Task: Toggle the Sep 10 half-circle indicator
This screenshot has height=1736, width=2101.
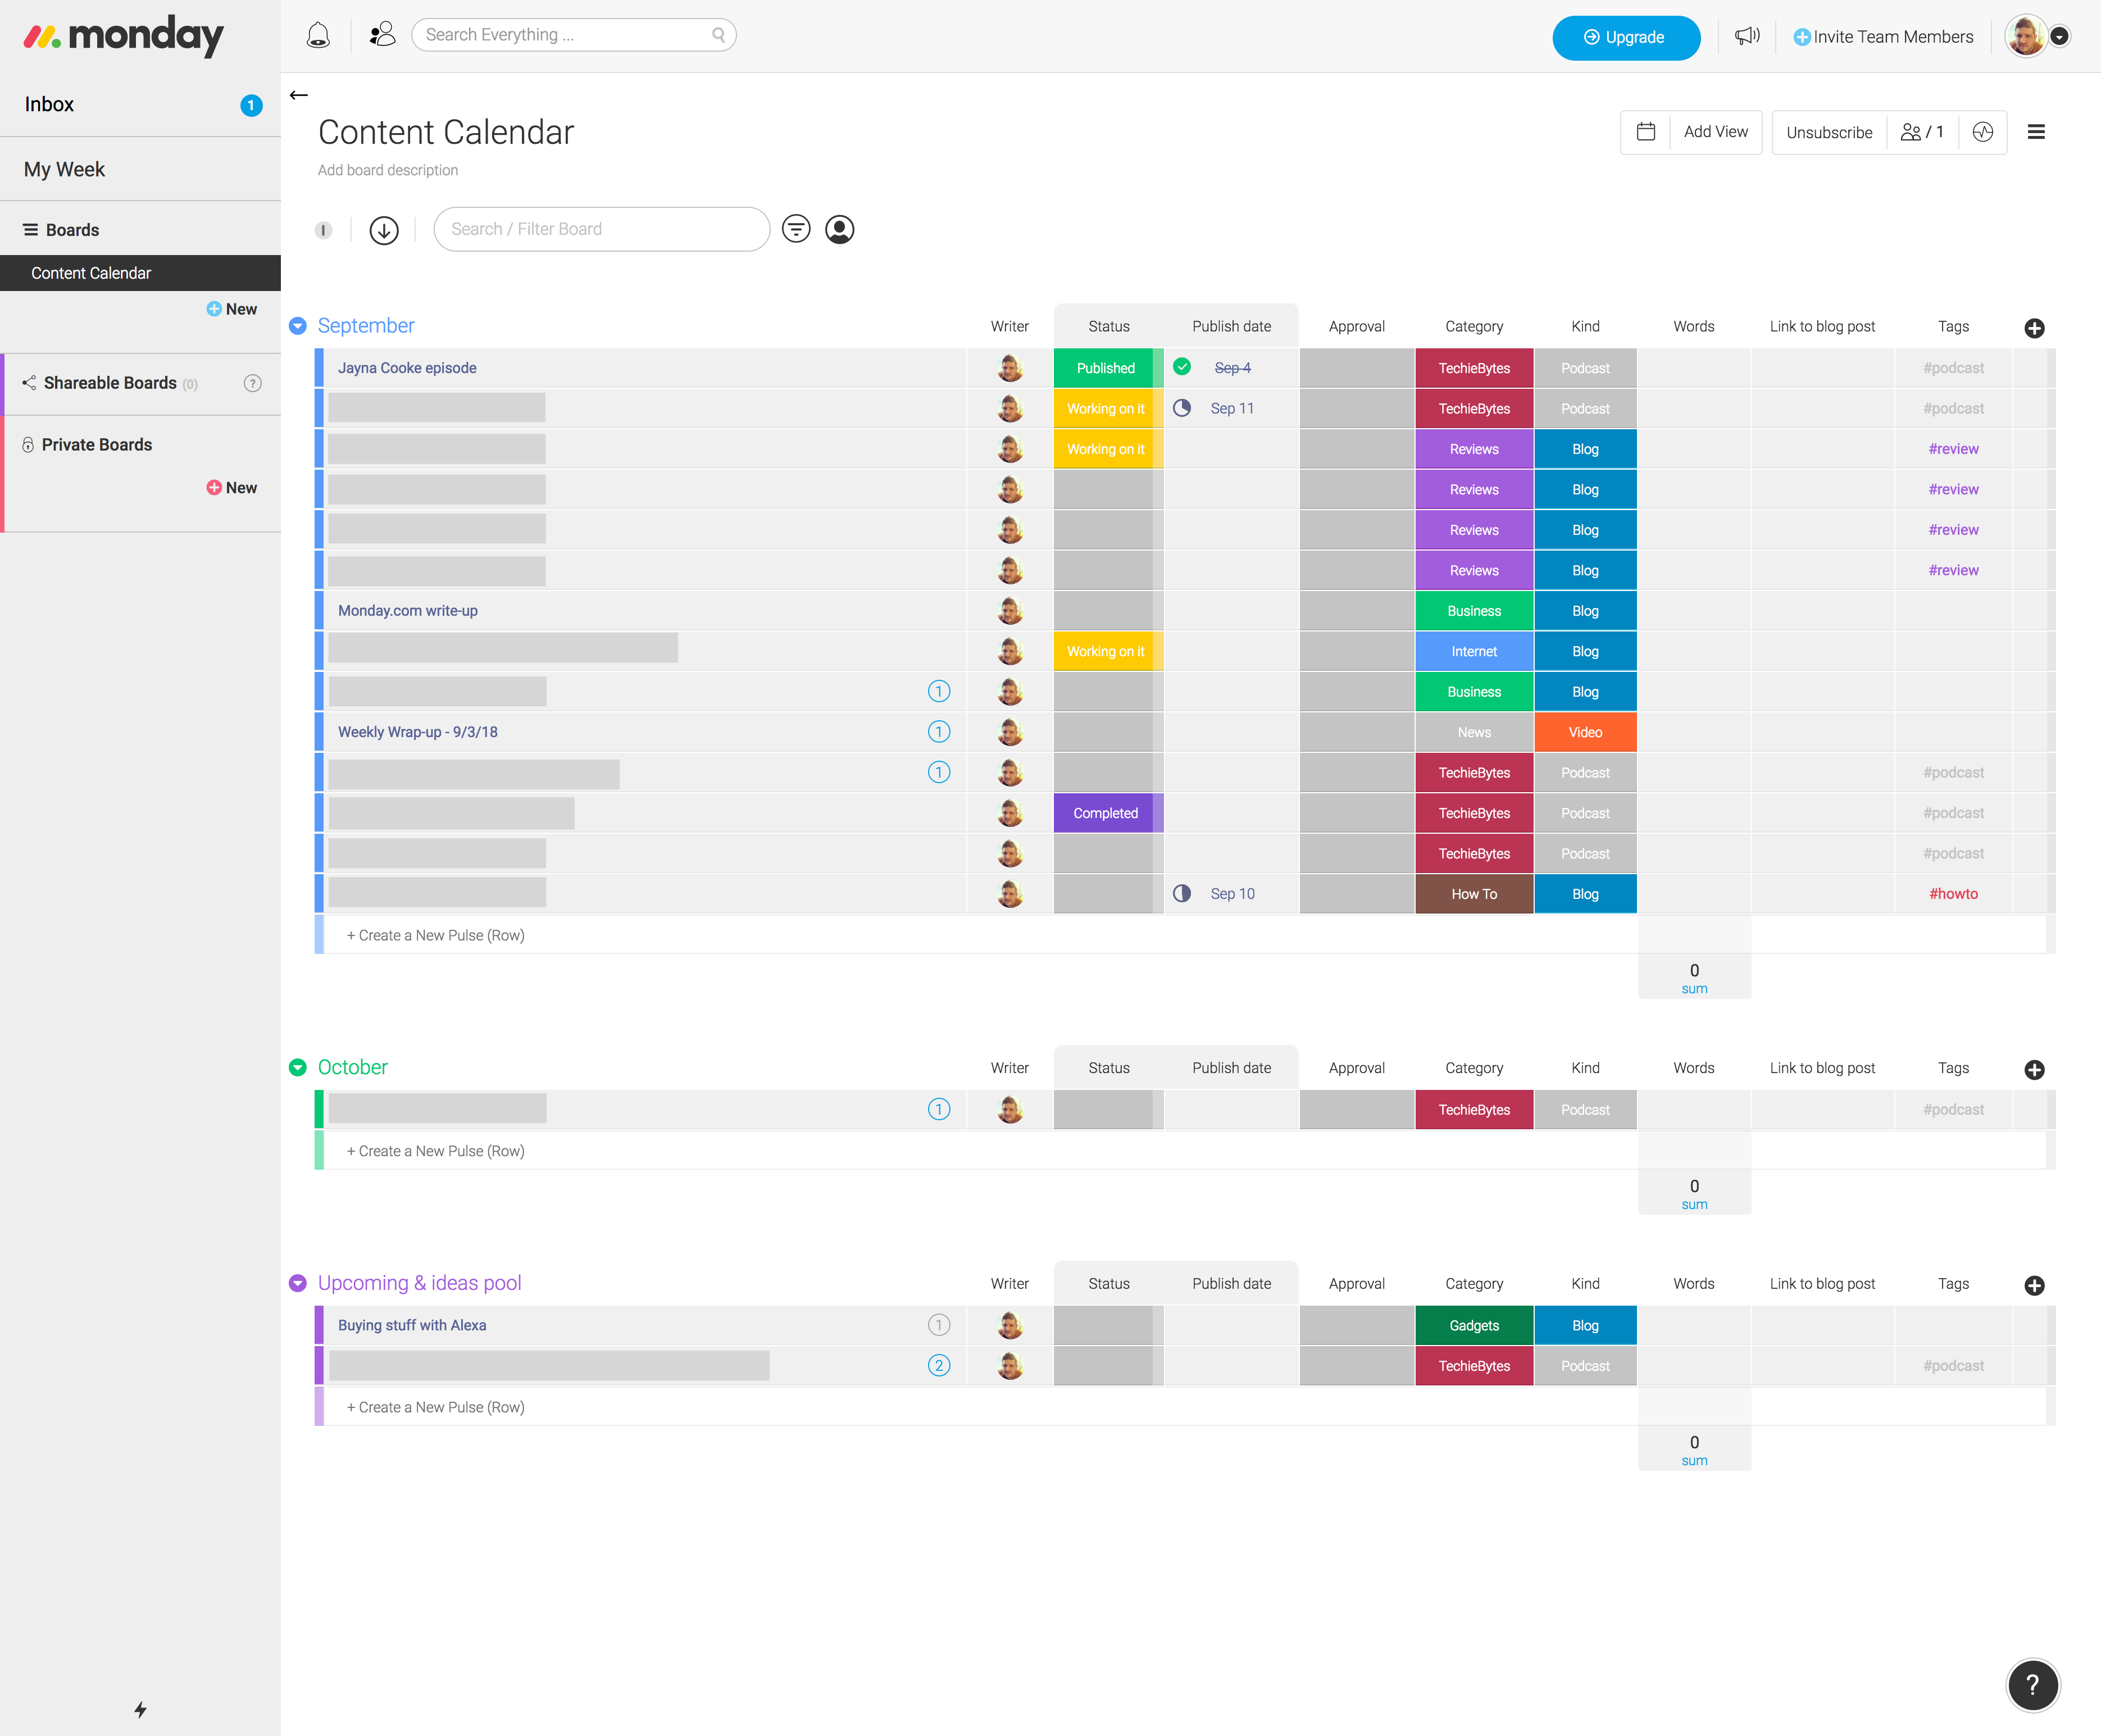Action: pyautogui.click(x=1182, y=894)
